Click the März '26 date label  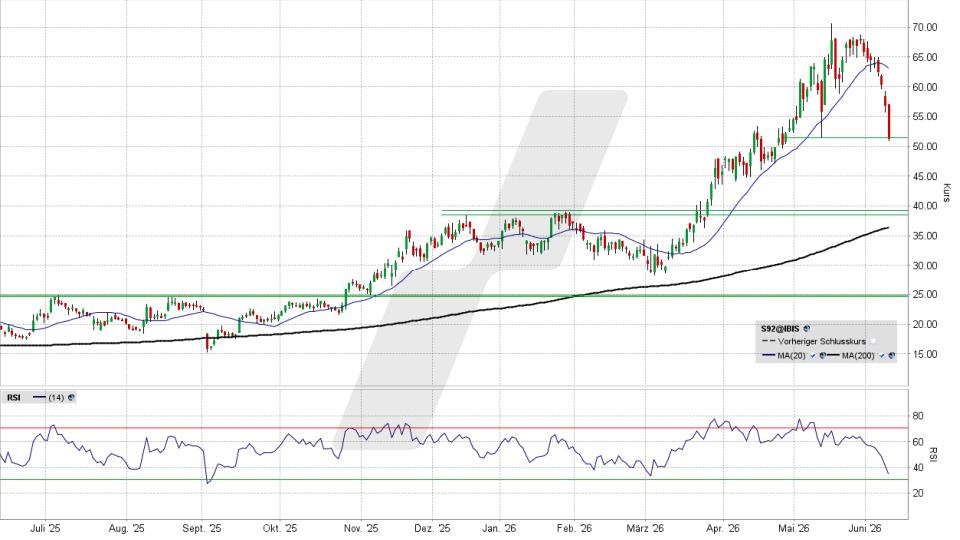point(645,528)
